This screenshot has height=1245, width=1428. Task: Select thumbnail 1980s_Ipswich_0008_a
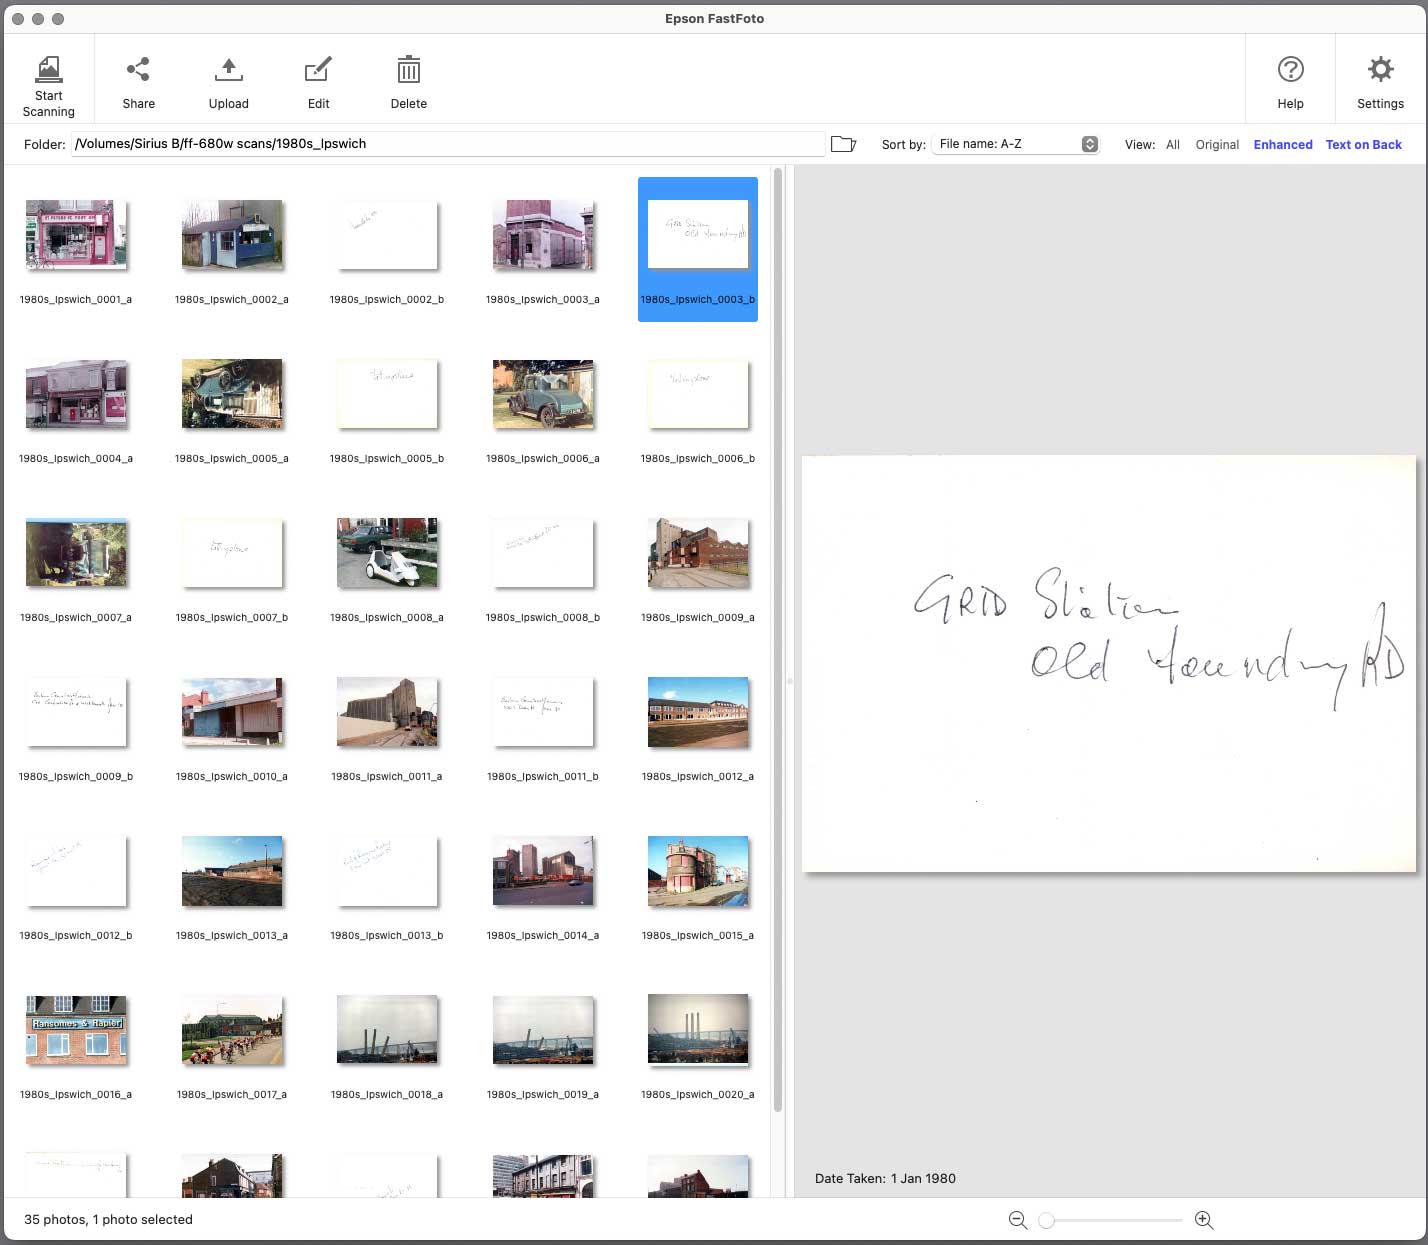387,553
